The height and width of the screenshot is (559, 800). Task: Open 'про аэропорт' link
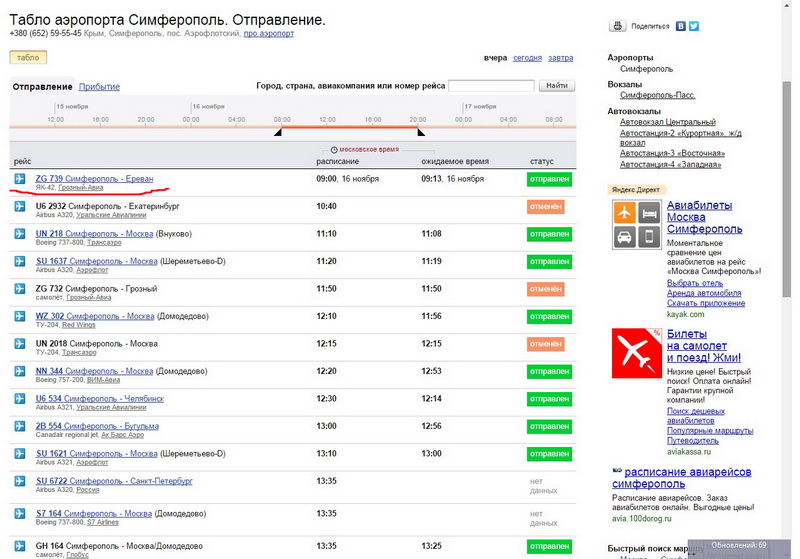[268, 33]
